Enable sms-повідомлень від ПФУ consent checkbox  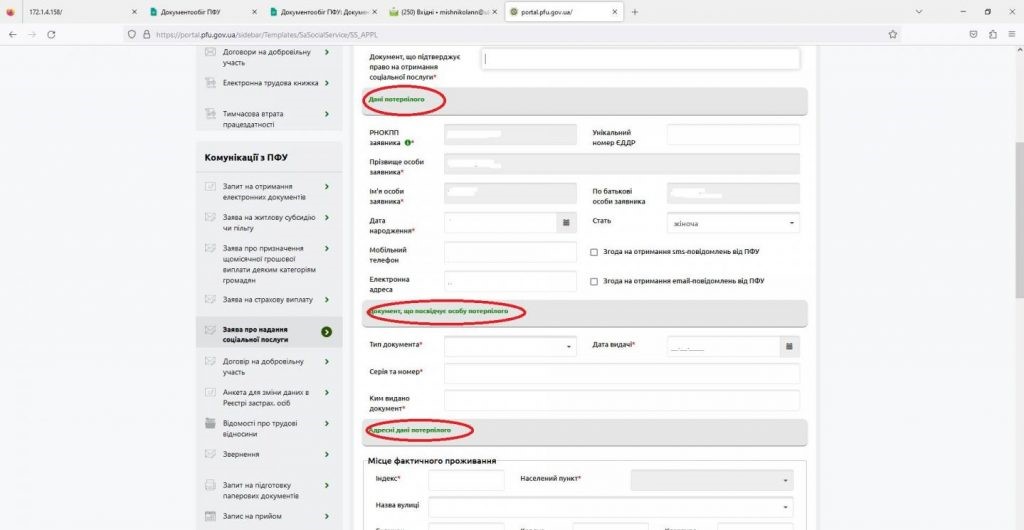[594, 252]
